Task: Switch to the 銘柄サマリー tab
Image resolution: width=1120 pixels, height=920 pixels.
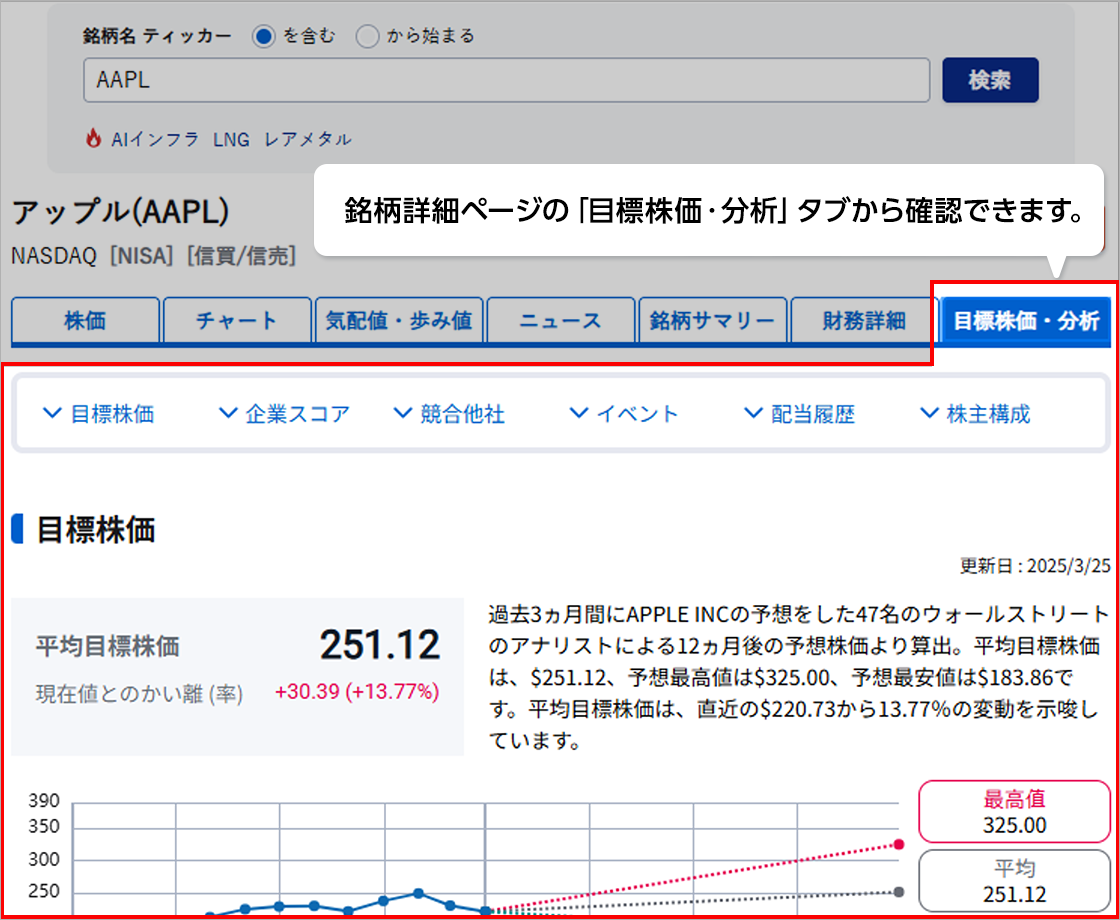Action: [712, 321]
